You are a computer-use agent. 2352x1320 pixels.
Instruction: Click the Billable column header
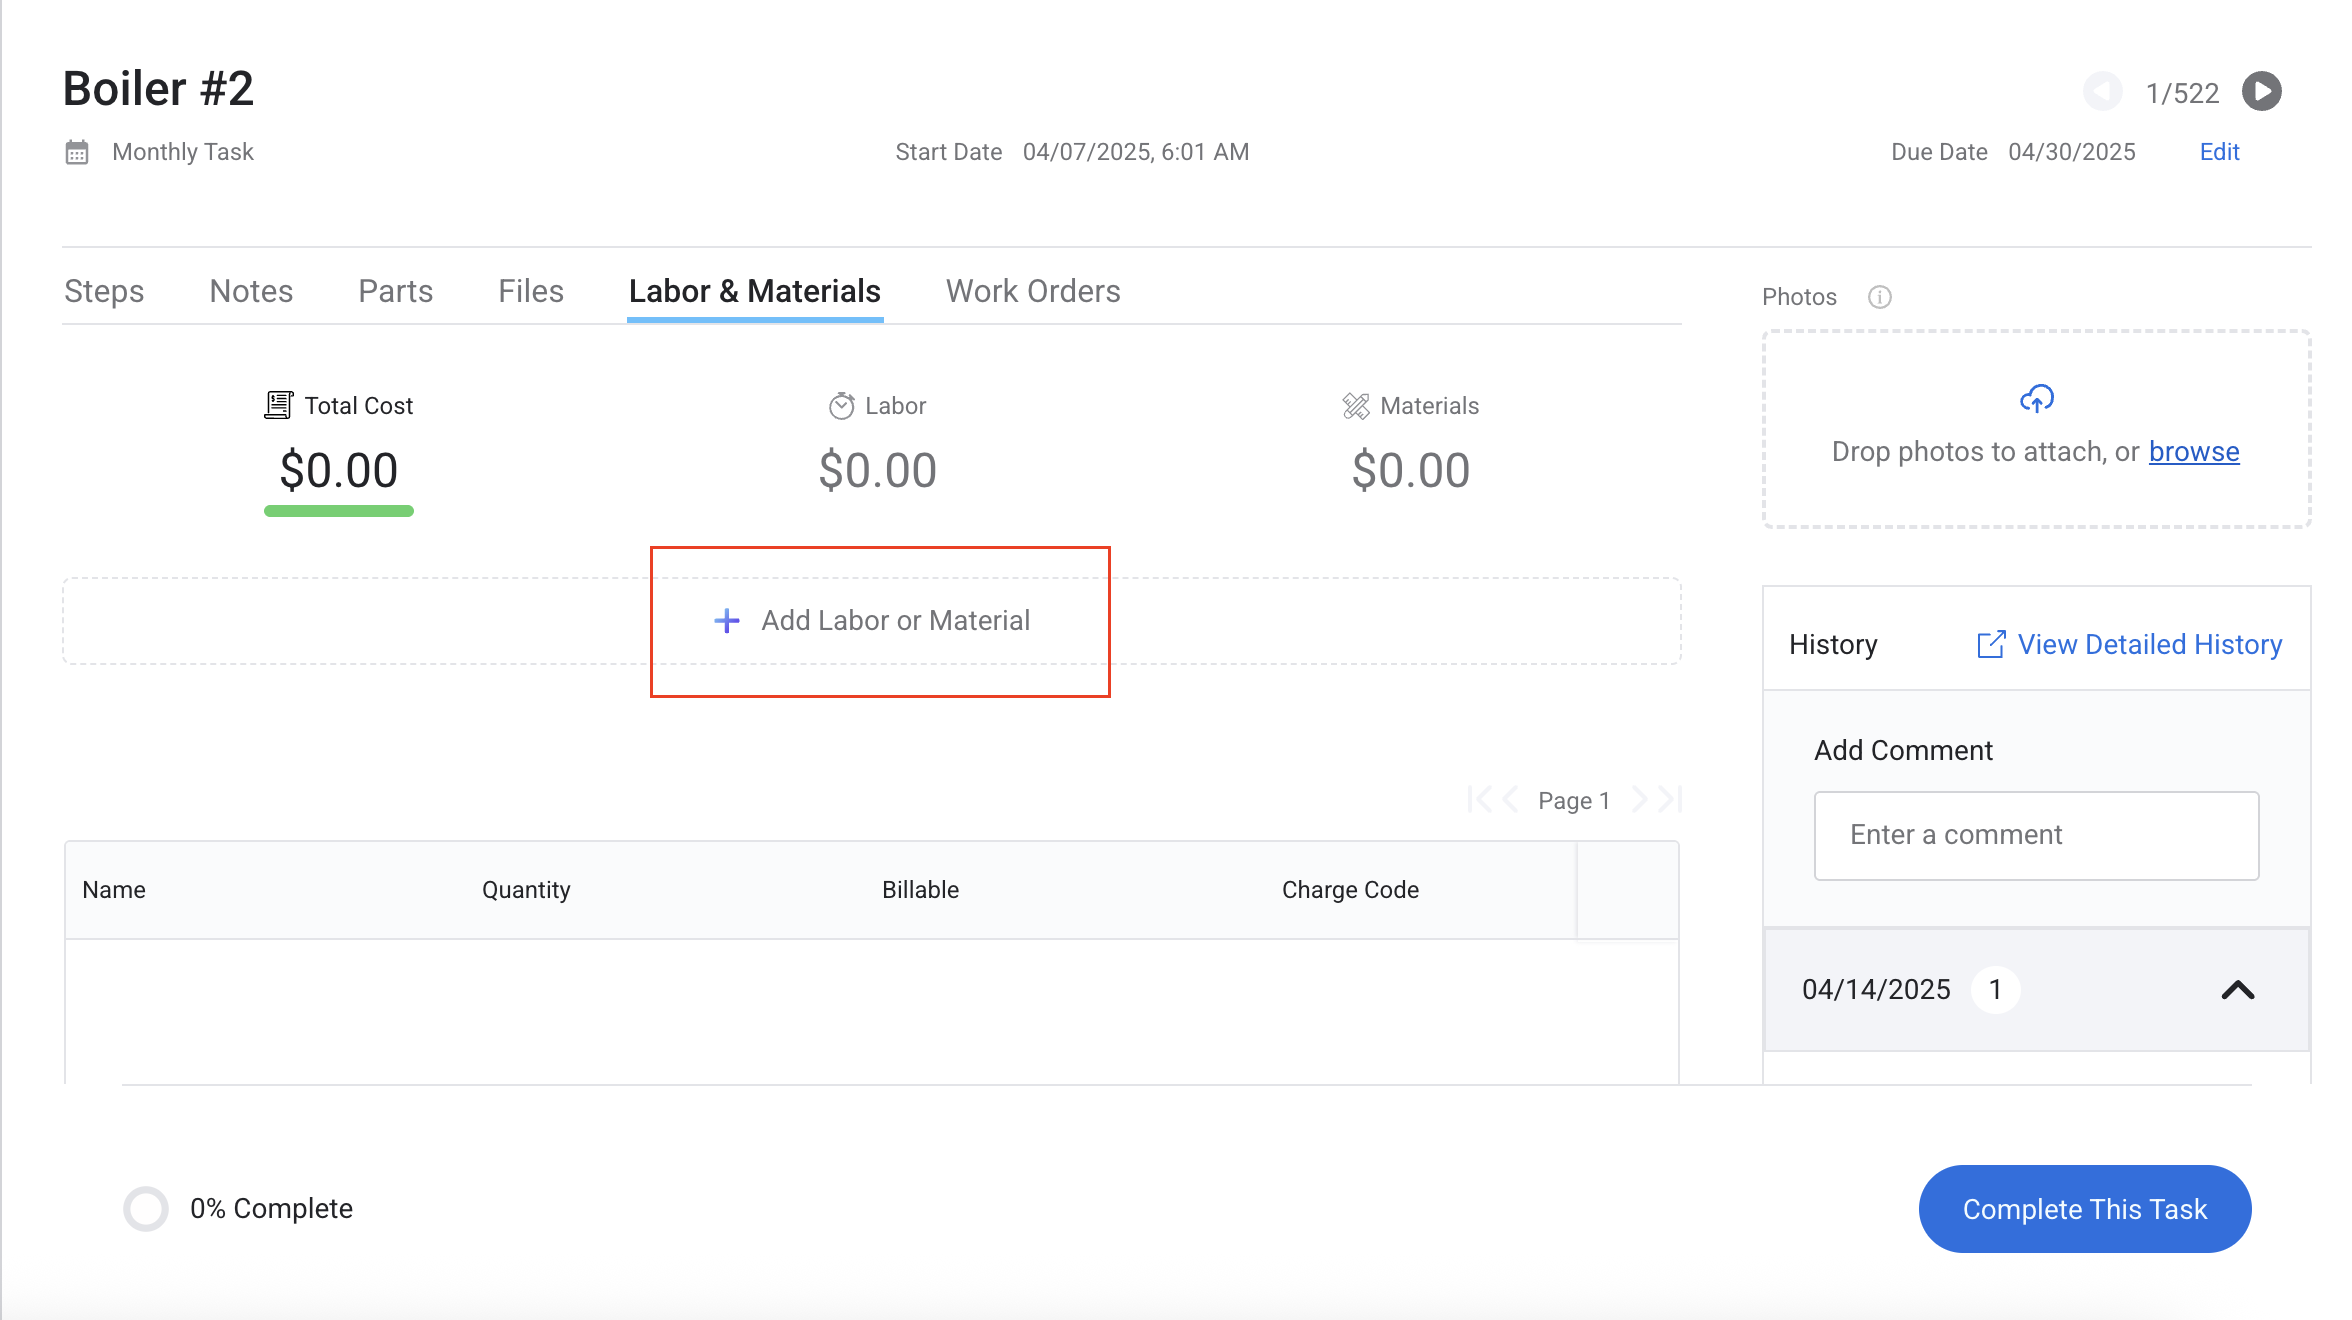(920, 890)
